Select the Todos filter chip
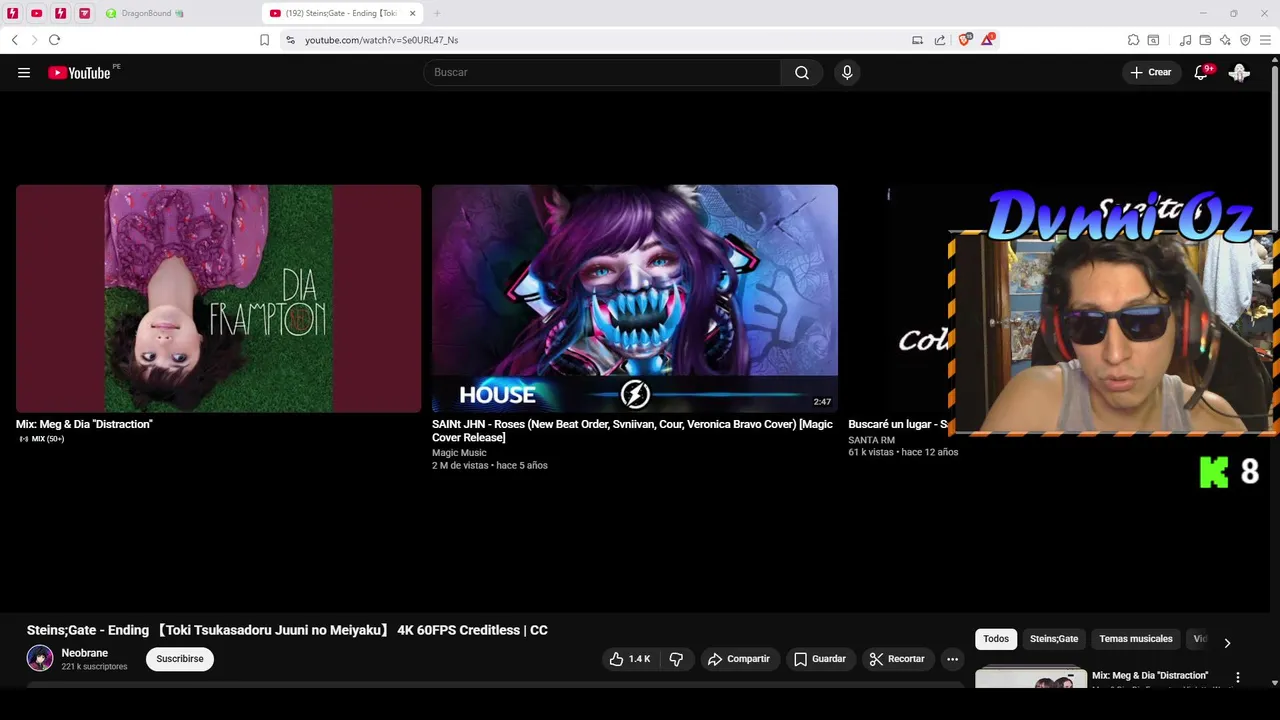This screenshot has height=720, width=1280. tap(996, 639)
